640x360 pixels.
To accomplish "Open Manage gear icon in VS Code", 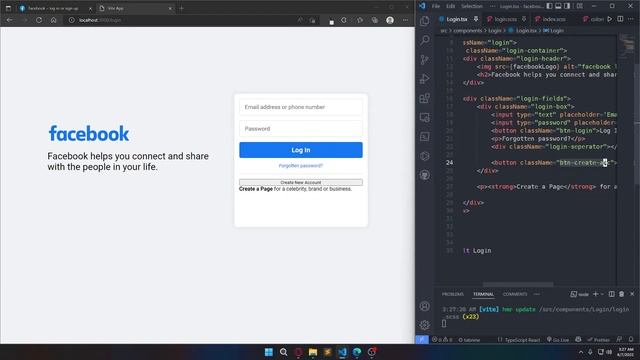I will tap(424, 325).
